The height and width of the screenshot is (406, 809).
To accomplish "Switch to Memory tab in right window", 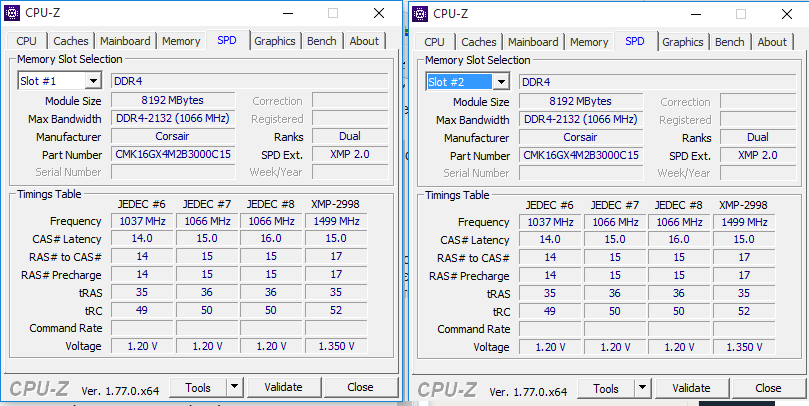I will 589,42.
